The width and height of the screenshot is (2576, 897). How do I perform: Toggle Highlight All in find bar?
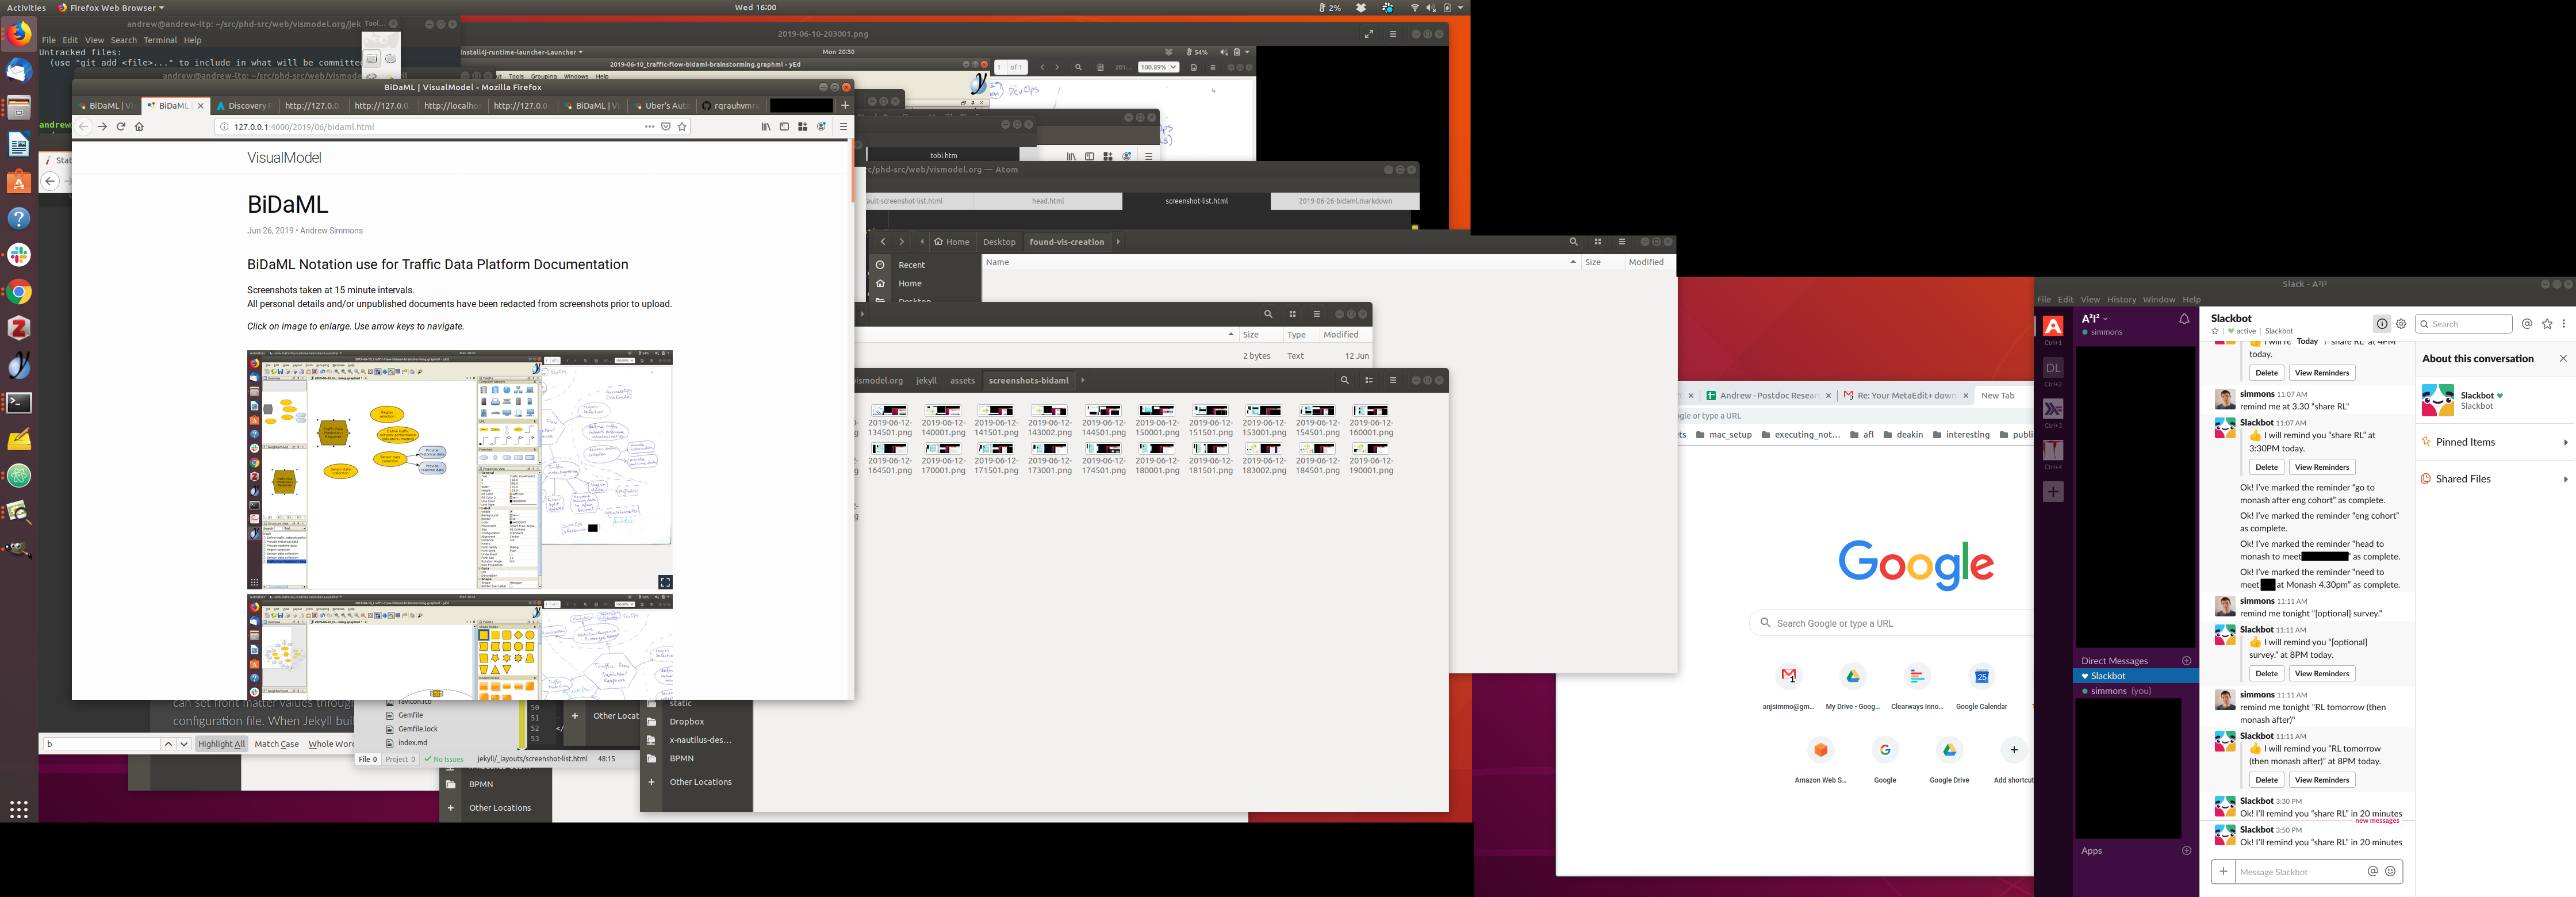221,744
